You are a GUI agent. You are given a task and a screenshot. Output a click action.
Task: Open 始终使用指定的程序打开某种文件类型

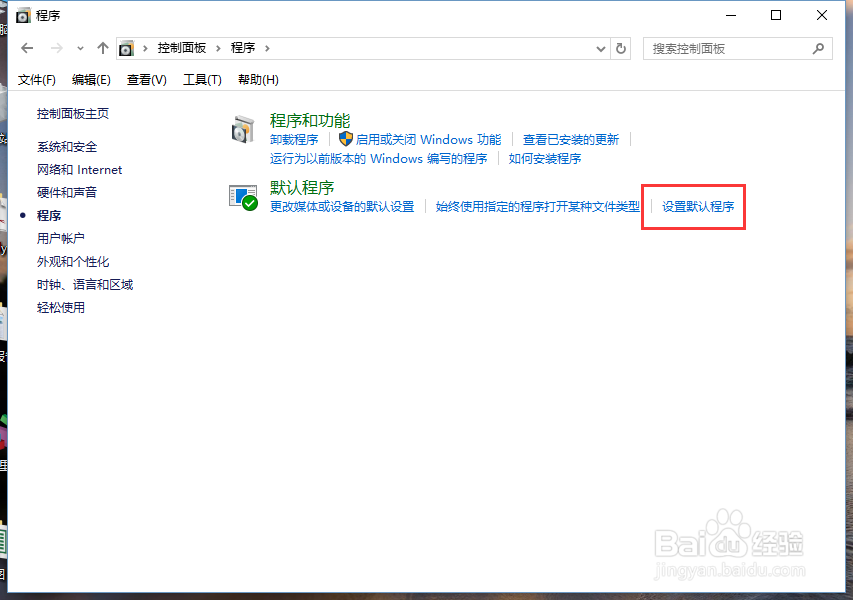tap(537, 207)
